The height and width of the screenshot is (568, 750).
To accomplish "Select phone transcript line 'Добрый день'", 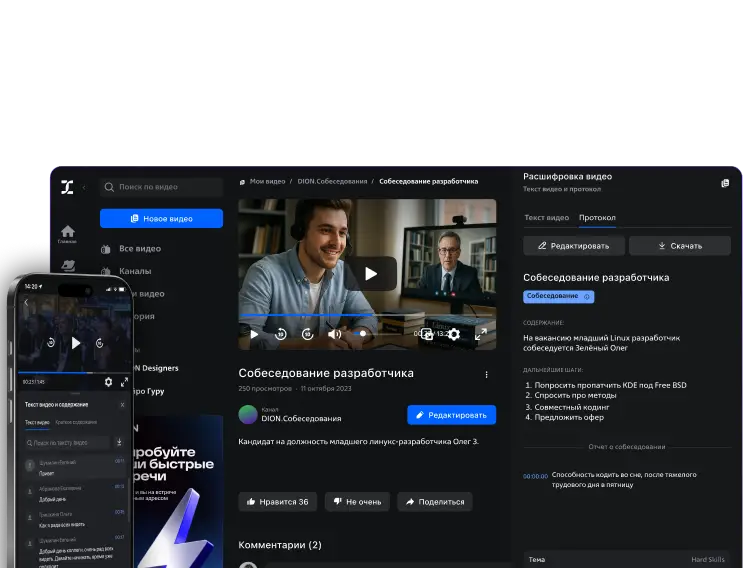I will pos(52,500).
